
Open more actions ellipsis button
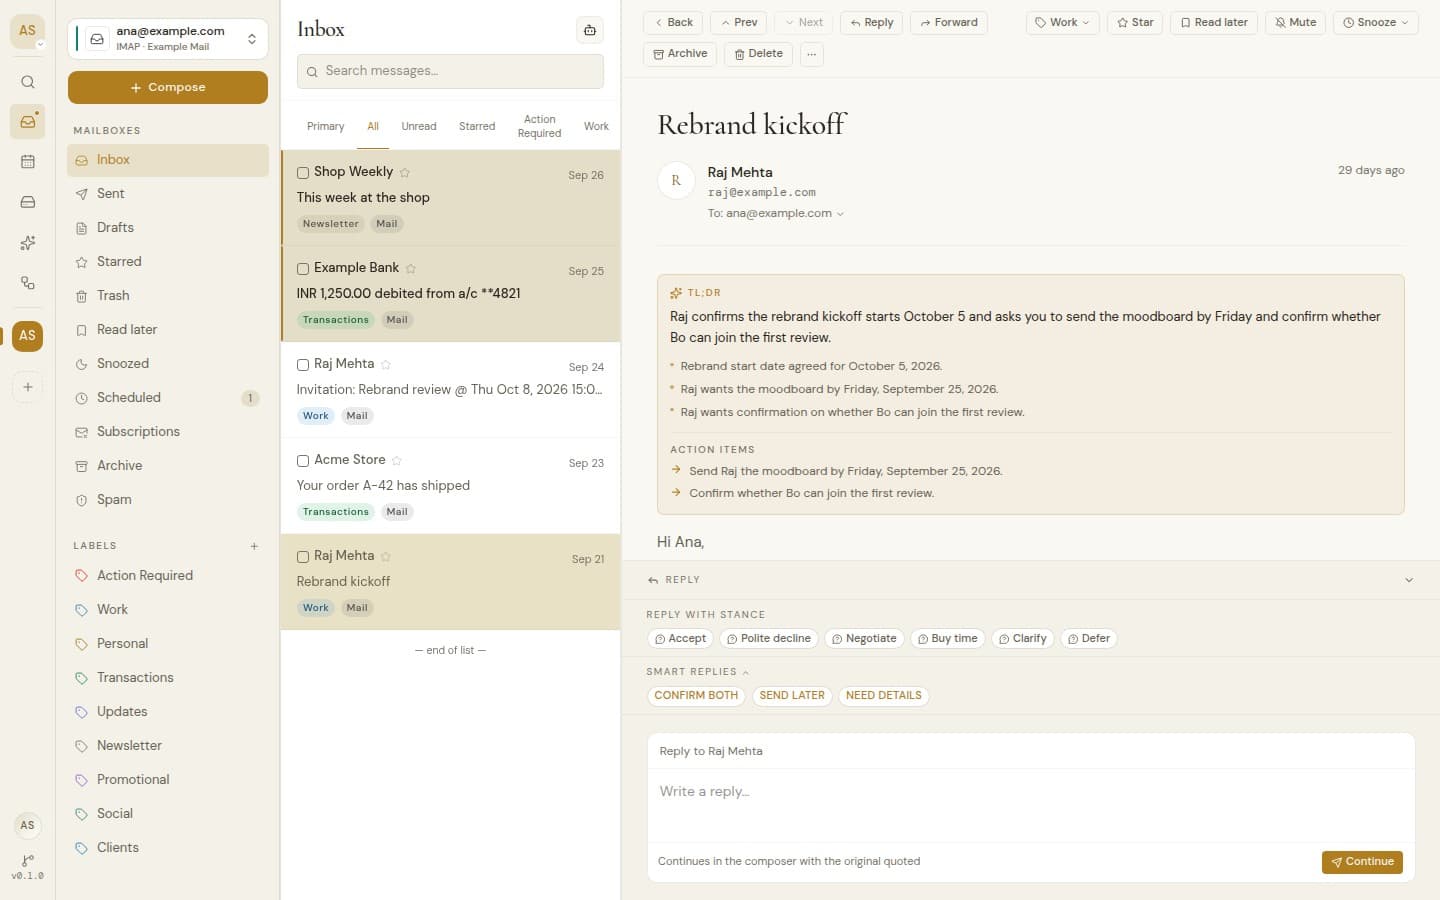[x=811, y=54]
